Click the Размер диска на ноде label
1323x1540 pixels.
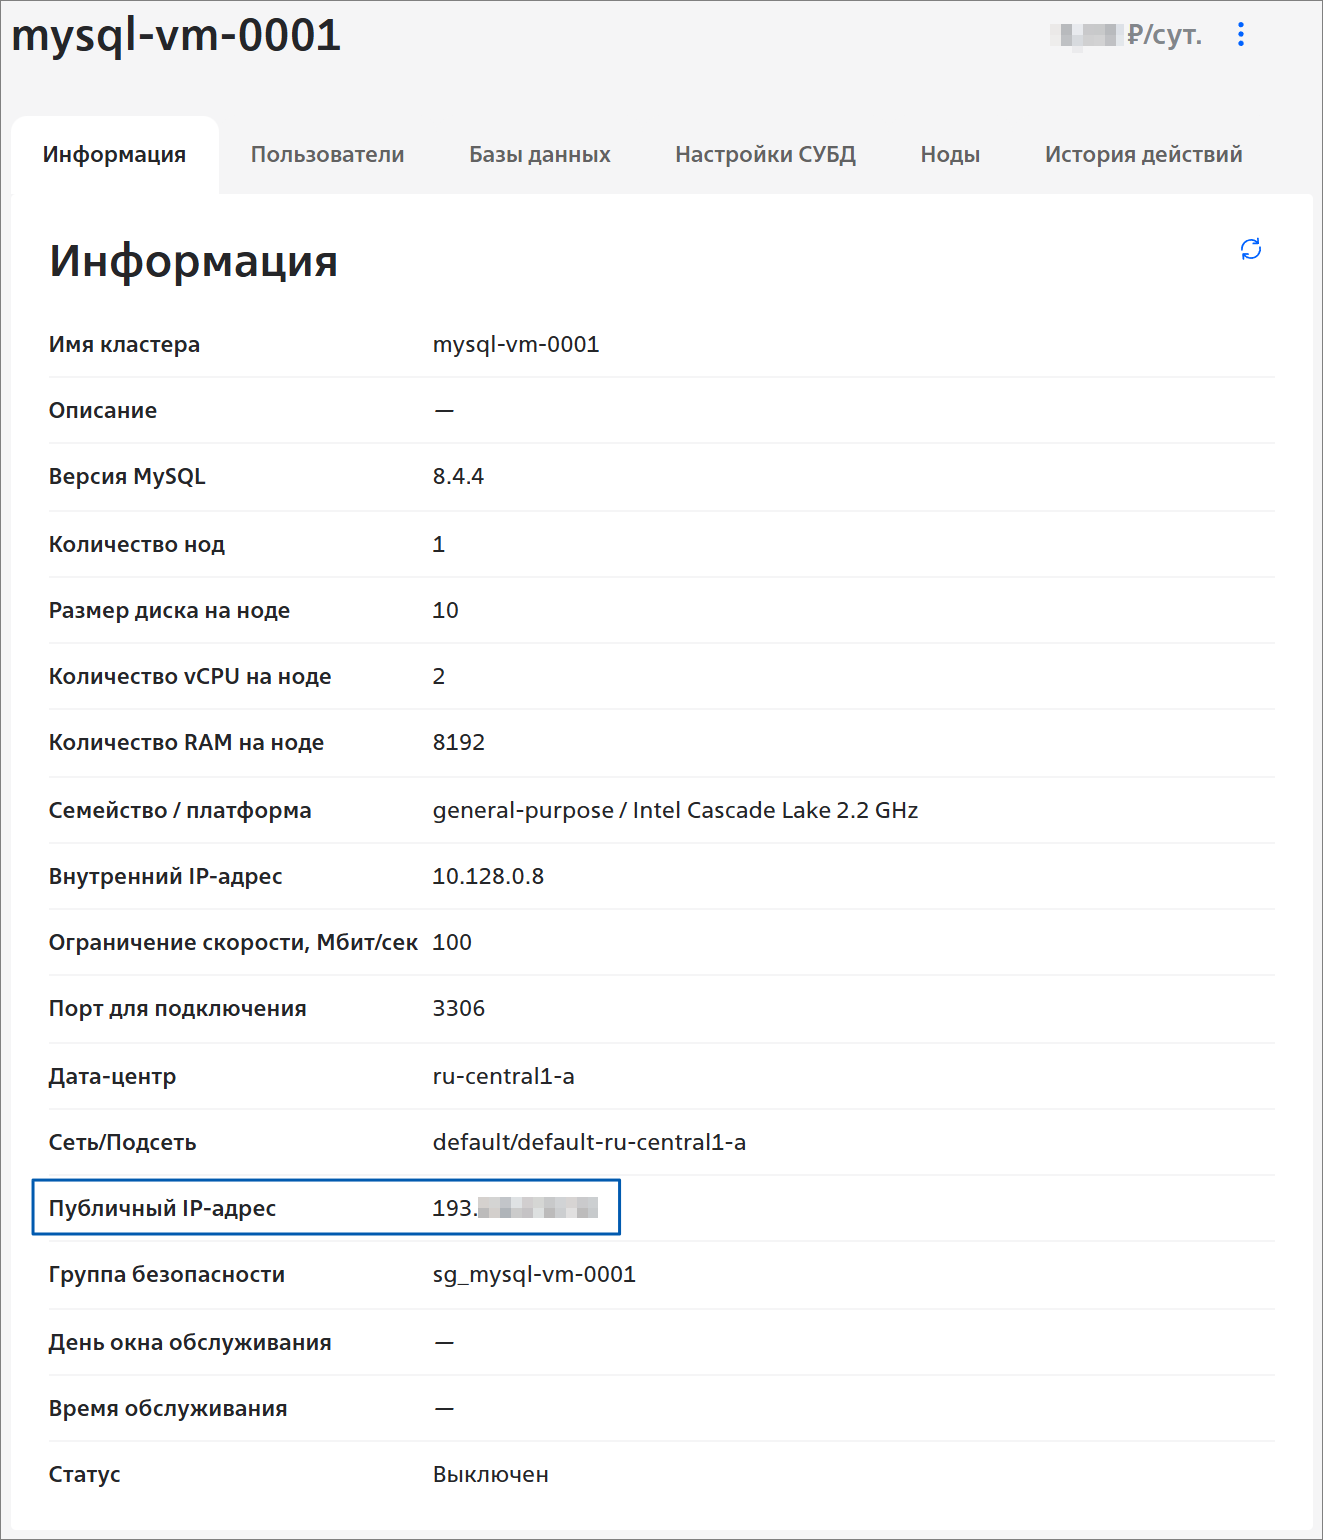pyautogui.click(x=170, y=610)
